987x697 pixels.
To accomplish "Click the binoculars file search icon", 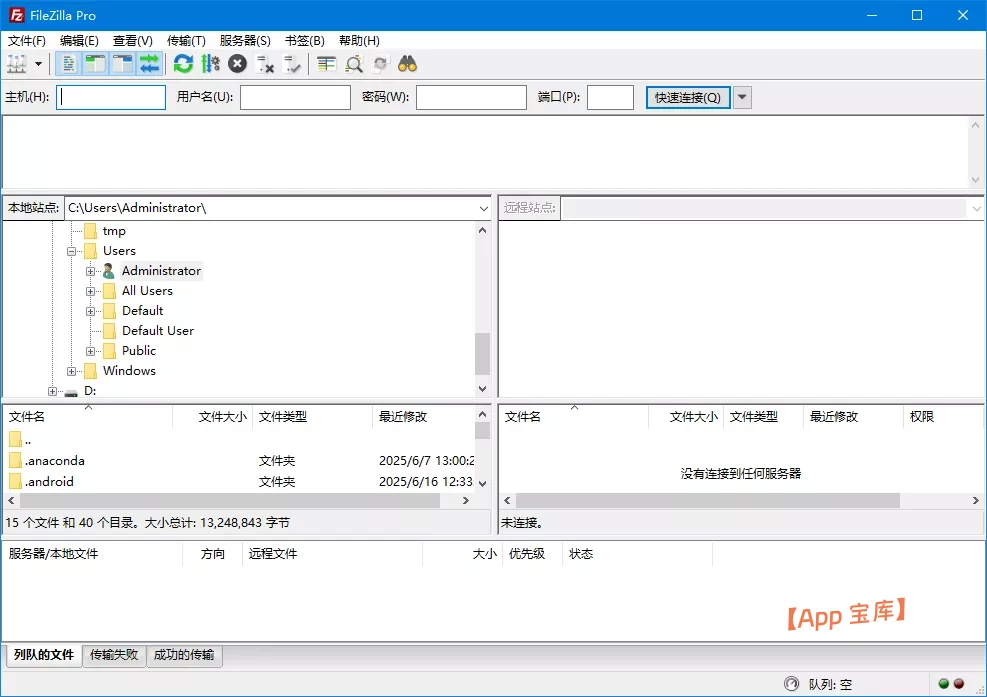I will [x=407, y=64].
